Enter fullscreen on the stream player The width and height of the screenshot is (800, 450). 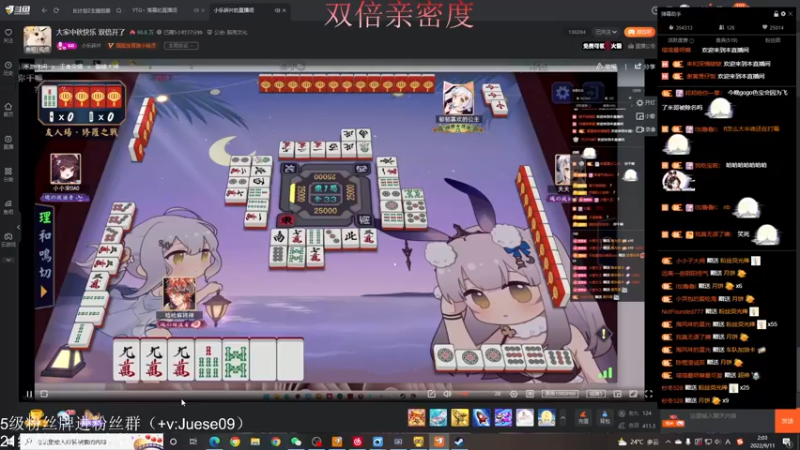[x=648, y=394]
